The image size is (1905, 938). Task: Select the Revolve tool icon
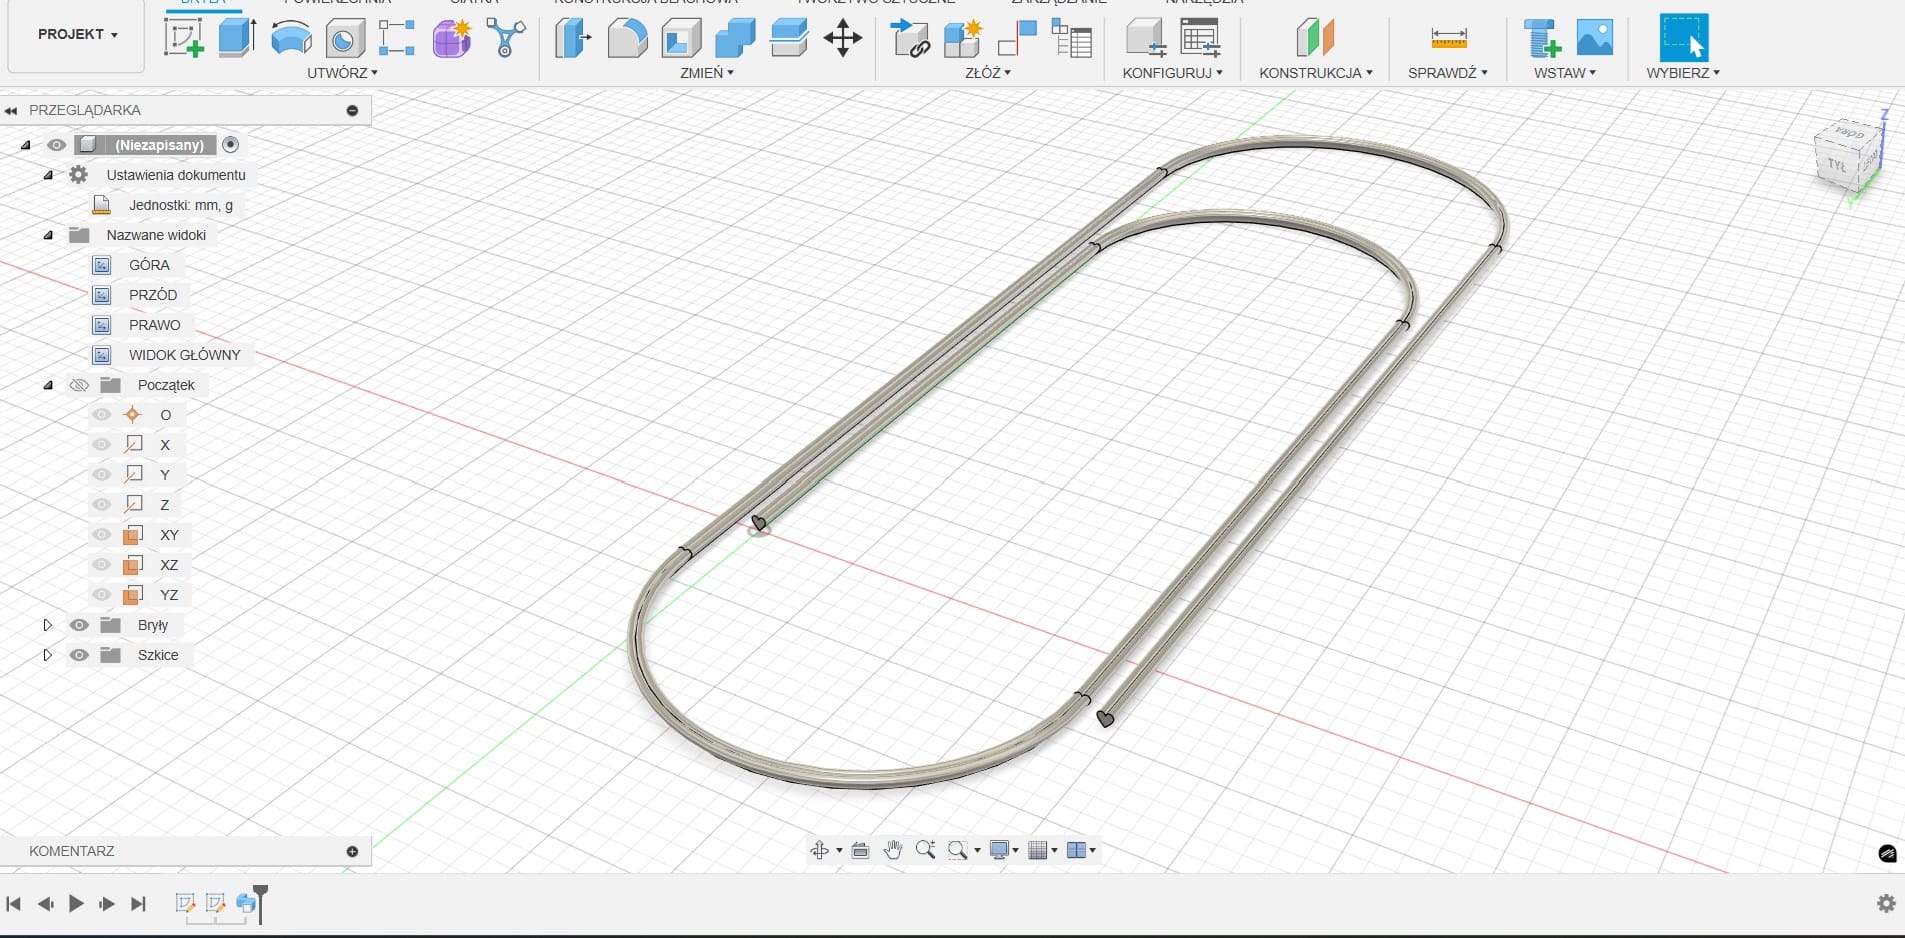291,38
